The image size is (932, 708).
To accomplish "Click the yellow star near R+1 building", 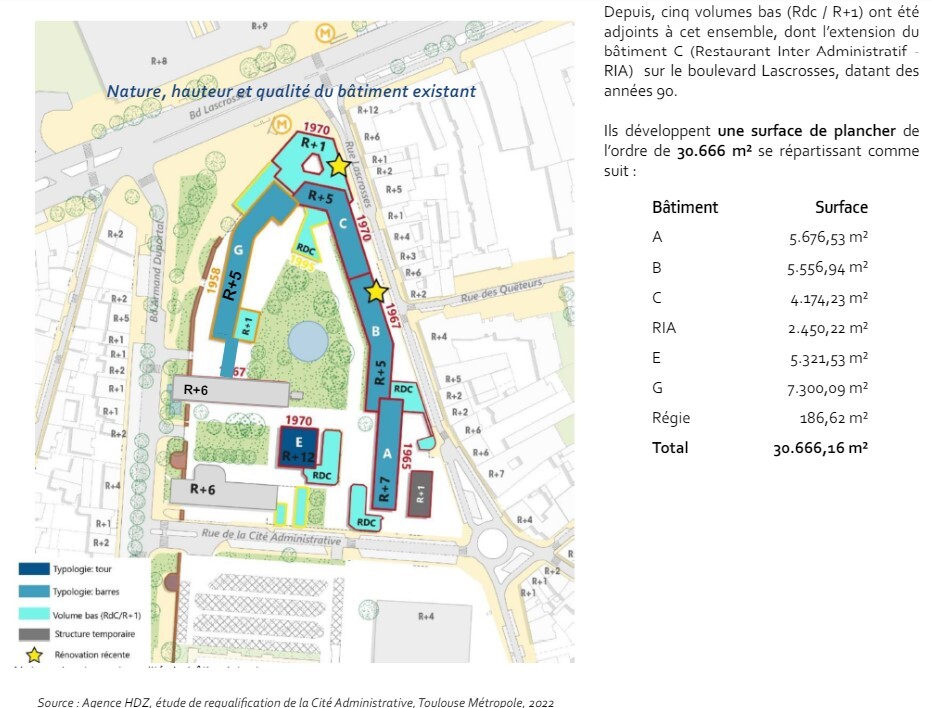I will [x=339, y=165].
